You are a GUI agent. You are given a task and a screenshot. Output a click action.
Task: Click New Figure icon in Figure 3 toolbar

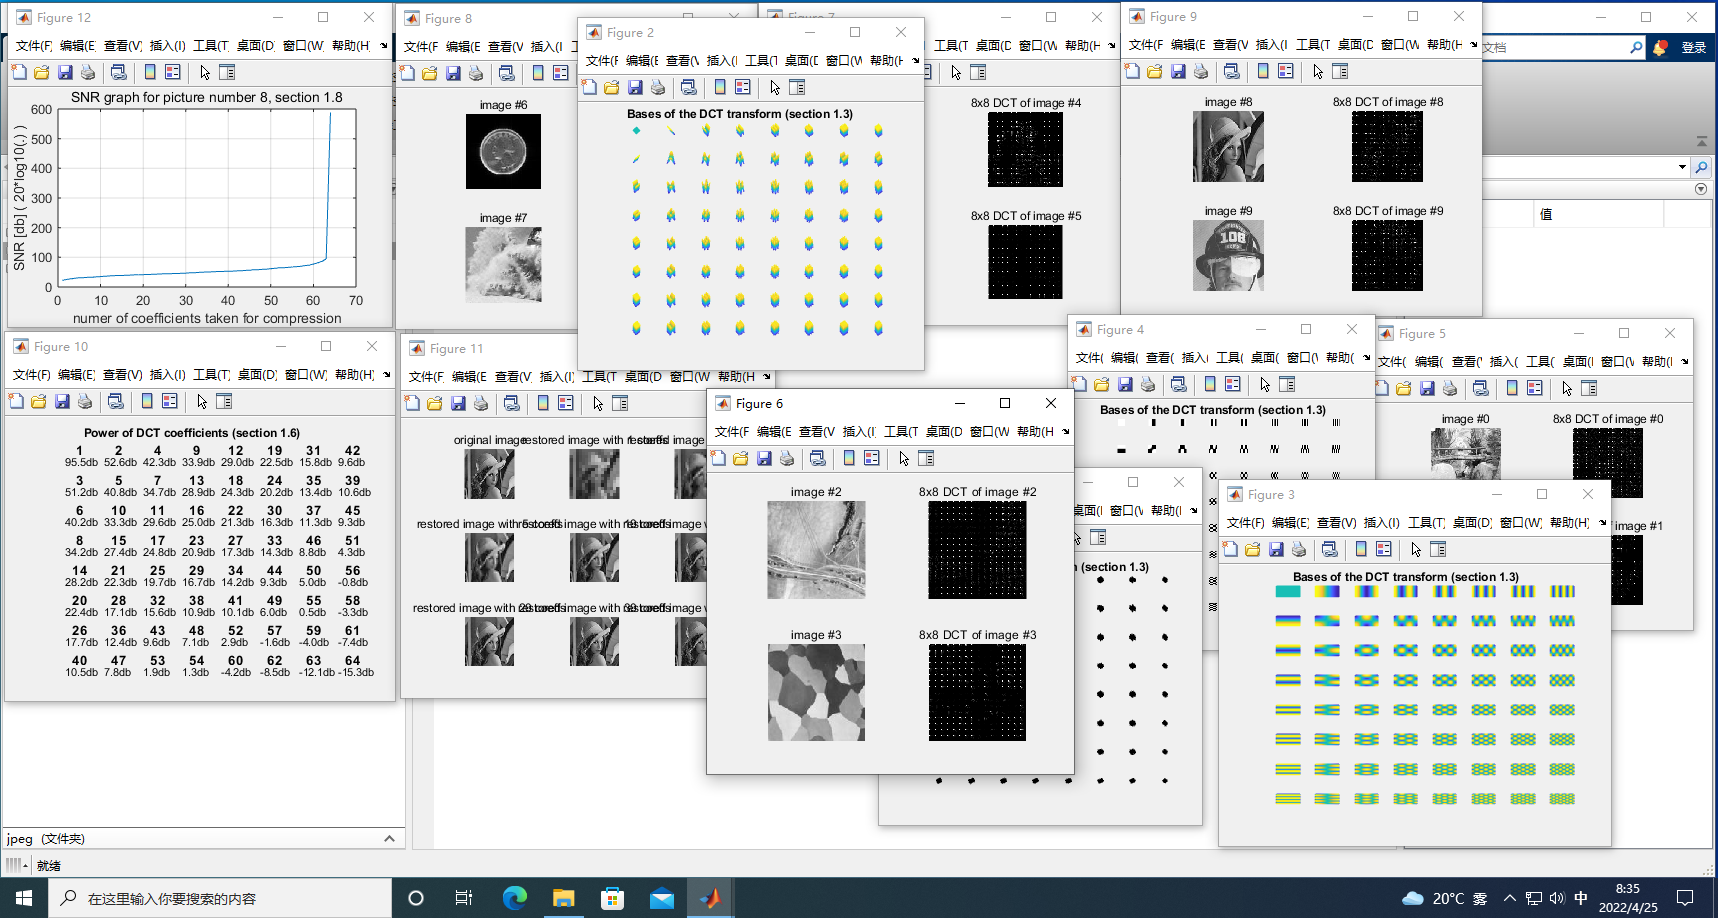pyautogui.click(x=1230, y=549)
